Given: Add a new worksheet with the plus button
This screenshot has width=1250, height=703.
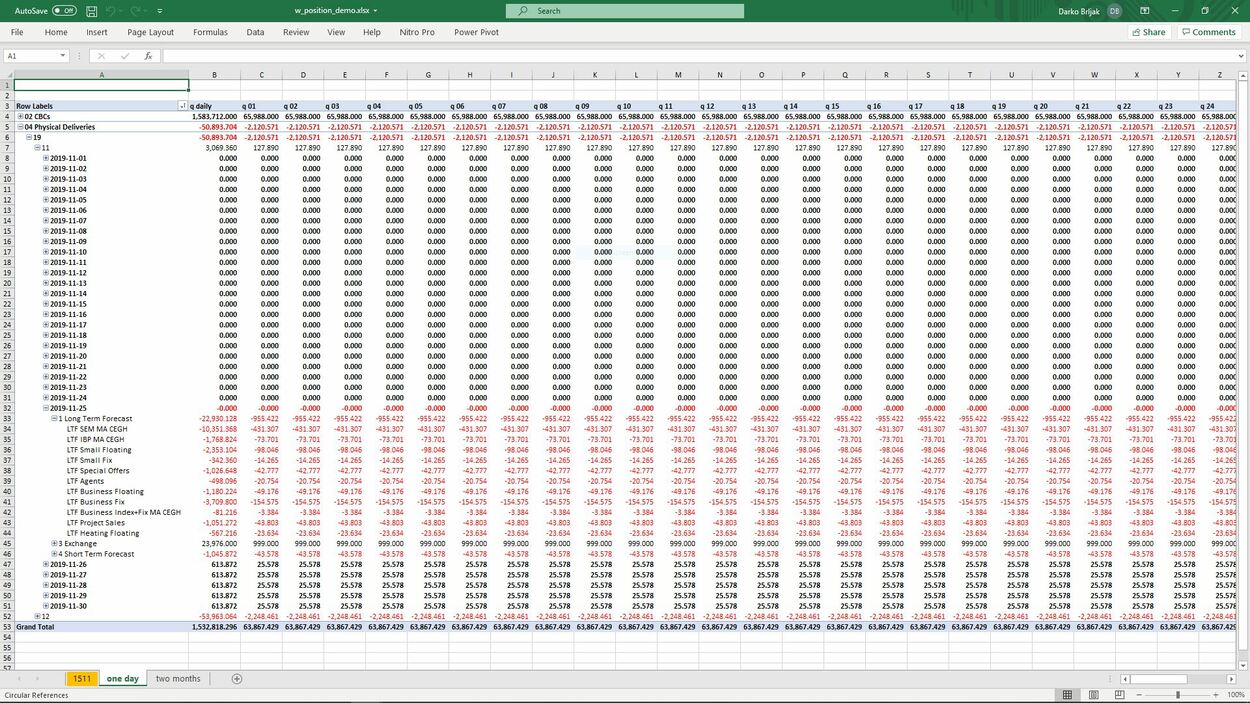Looking at the screenshot, I should coord(236,678).
